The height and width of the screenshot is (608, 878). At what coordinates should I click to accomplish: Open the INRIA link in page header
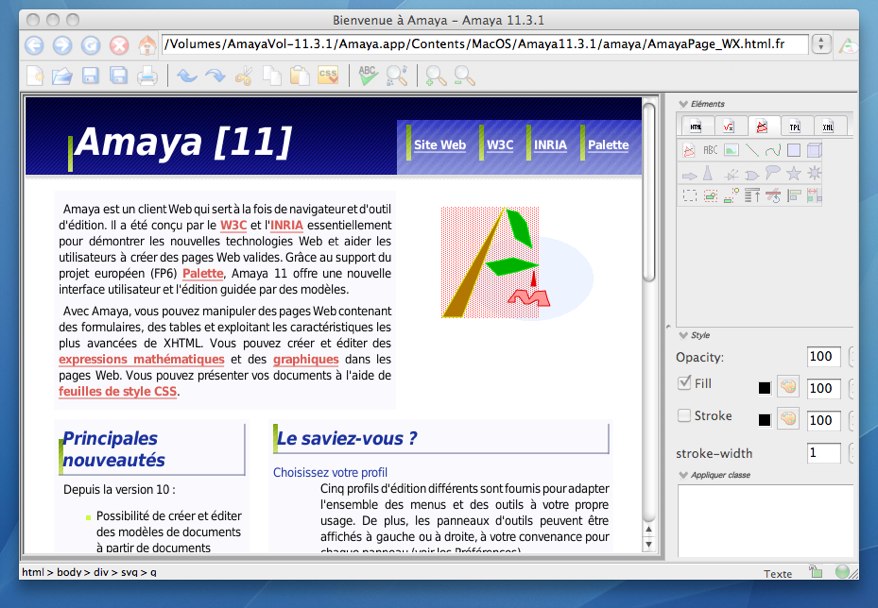coord(550,145)
